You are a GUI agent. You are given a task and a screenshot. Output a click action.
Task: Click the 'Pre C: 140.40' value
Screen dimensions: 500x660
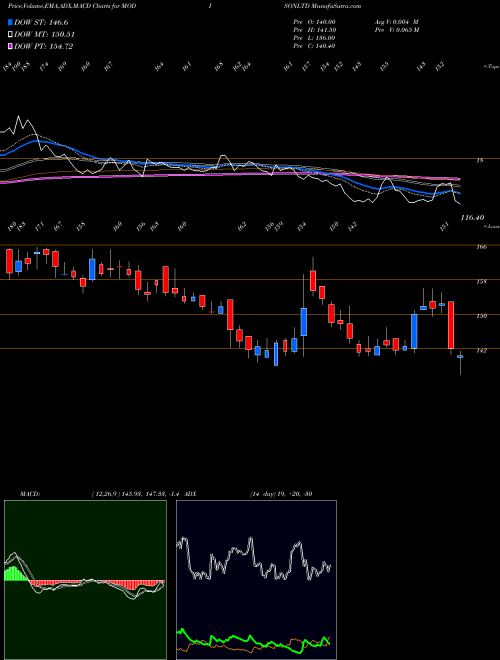point(314,46)
